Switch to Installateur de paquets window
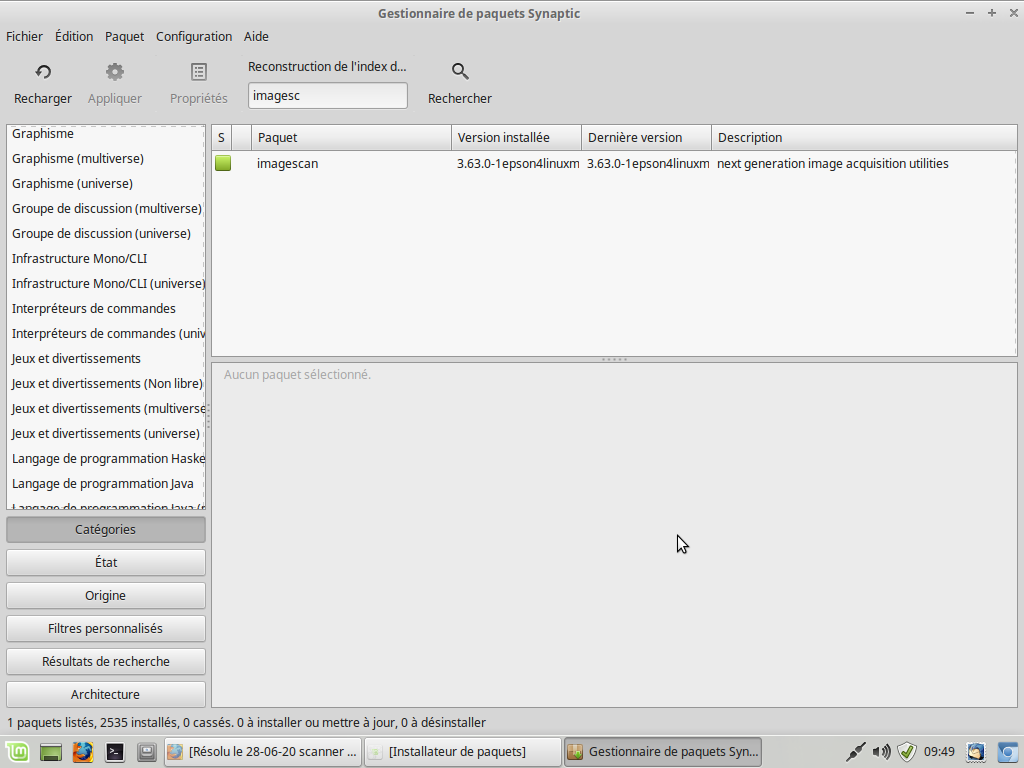The image size is (1024, 768). (x=458, y=751)
